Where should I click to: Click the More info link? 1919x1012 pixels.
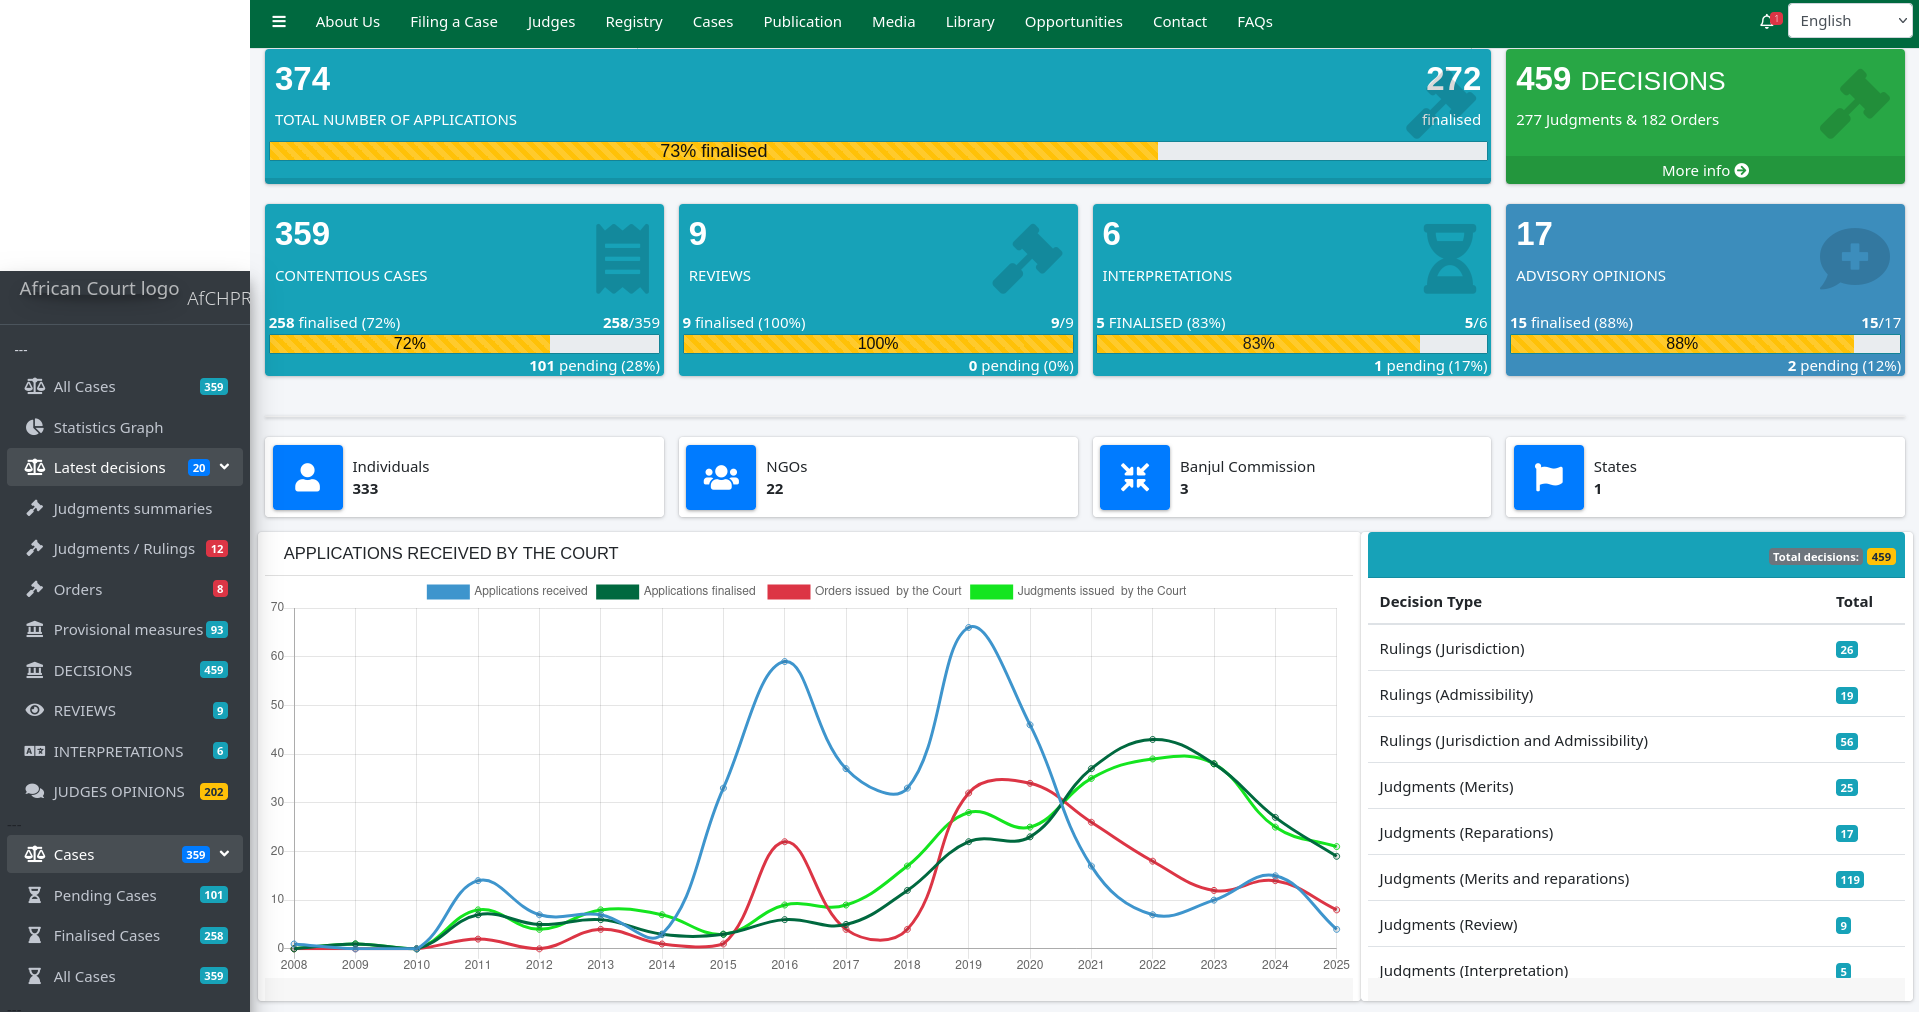tap(1704, 171)
